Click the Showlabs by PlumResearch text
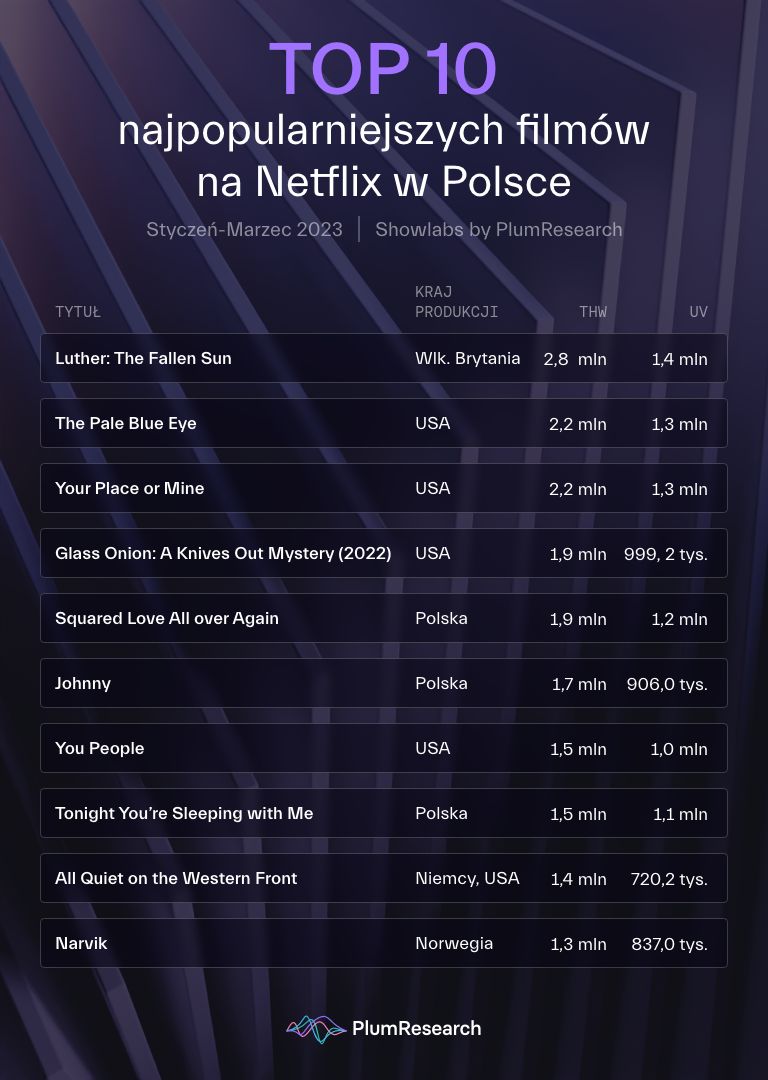This screenshot has height=1080, width=768. 498,229
